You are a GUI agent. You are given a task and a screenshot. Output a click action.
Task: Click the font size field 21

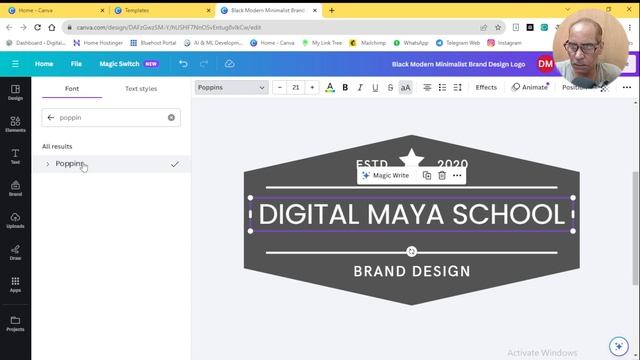tap(296, 87)
